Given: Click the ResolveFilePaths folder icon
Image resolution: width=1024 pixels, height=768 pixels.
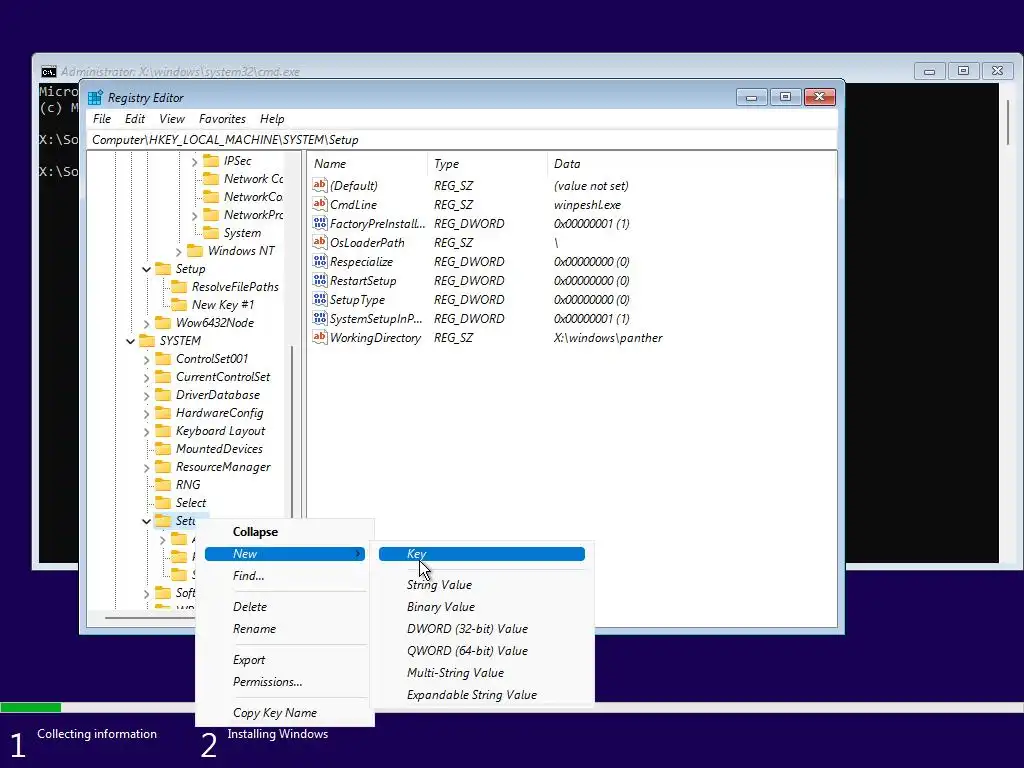Looking at the screenshot, I should coord(179,287).
